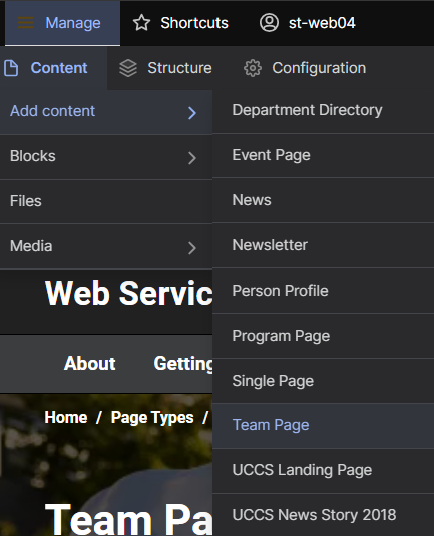
Task: Open the About navigation link
Action: (90, 363)
